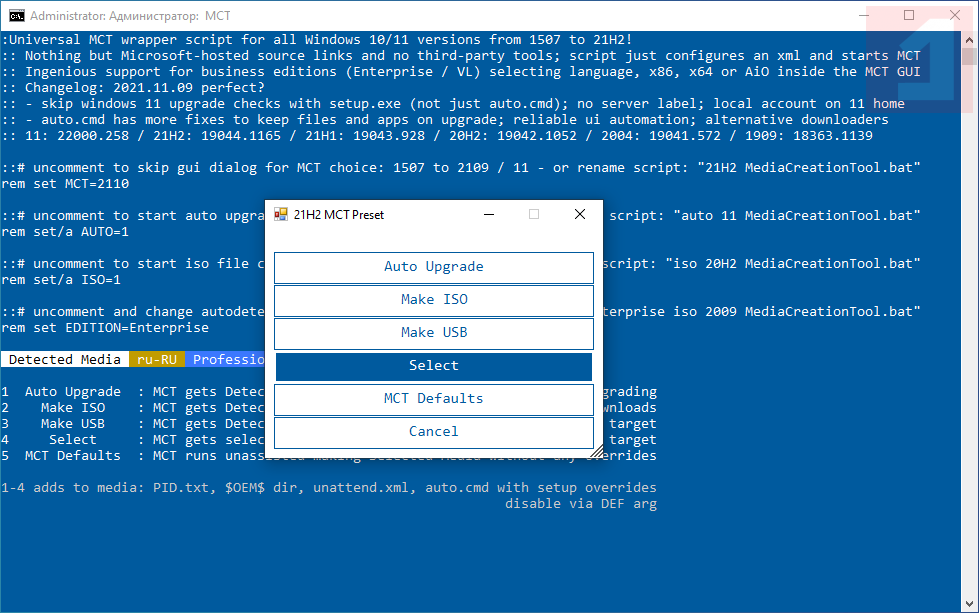This screenshot has height=613, width=979.
Task: Close the Administrator console window
Action: [x=955, y=16]
